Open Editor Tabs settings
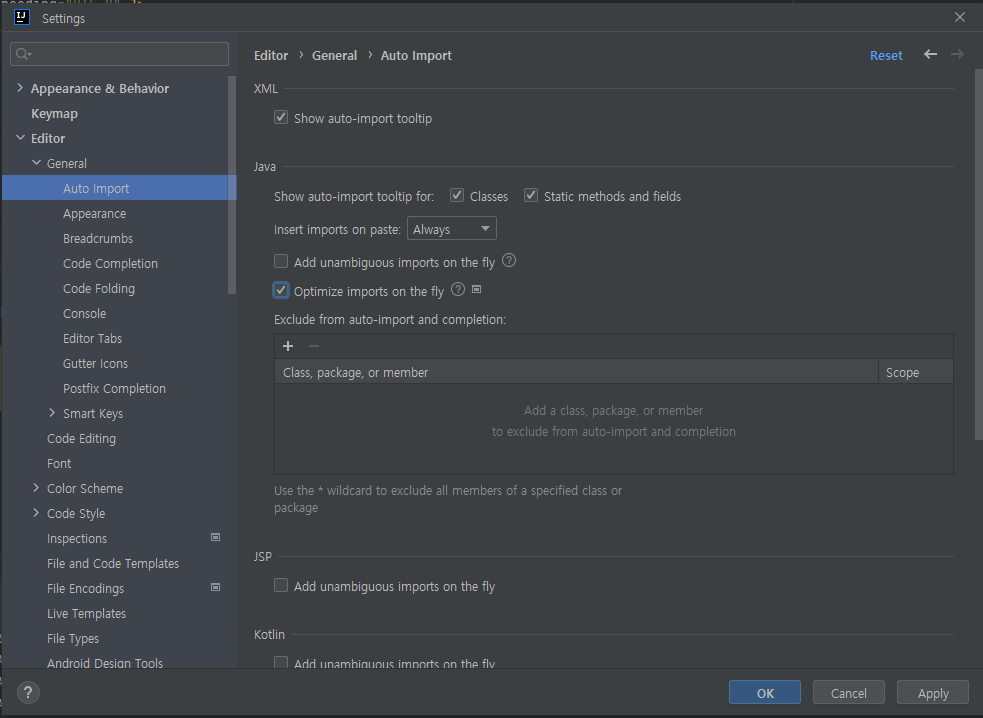983x718 pixels. tap(93, 339)
